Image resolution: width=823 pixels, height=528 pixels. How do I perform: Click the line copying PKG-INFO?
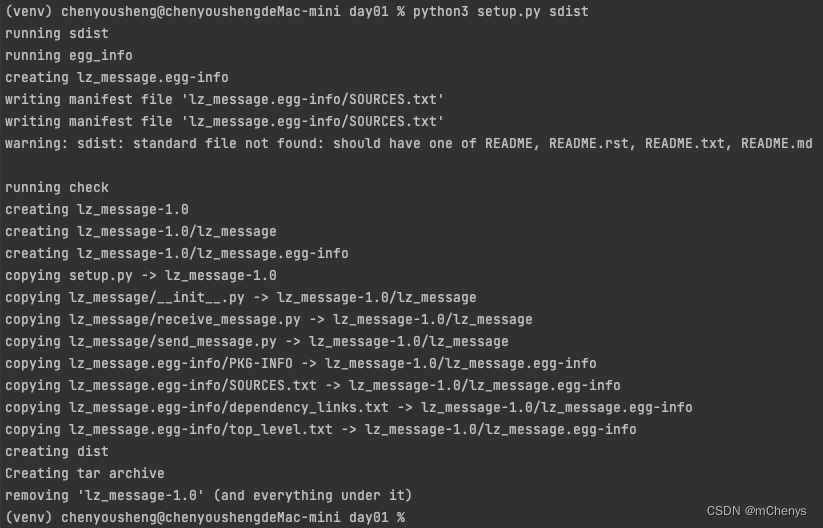(301, 364)
